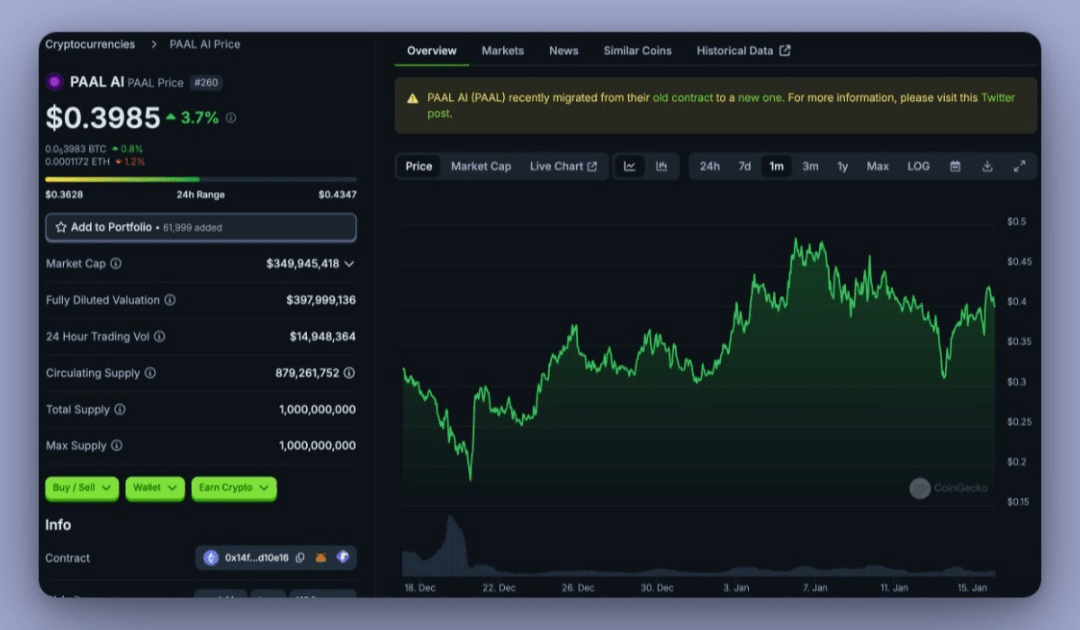
Task: Open Live Chart link
Action: pyautogui.click(x=563, y=167)
